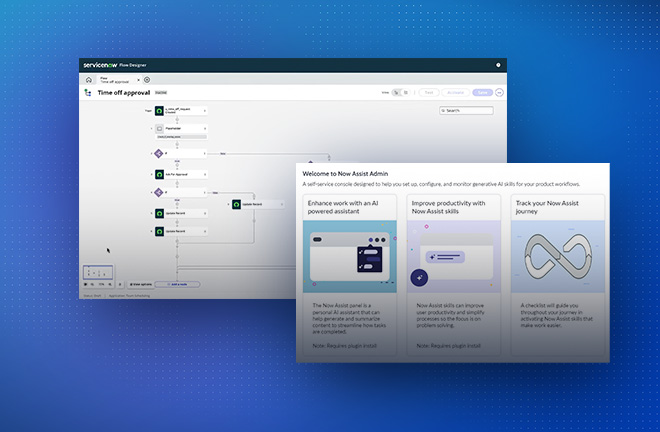Image resolution: width=660 pixels, height=432 pixels.
Task: Click the ServiceNow logo in the header
Action: pyautogui.click(x=100, y=65)
